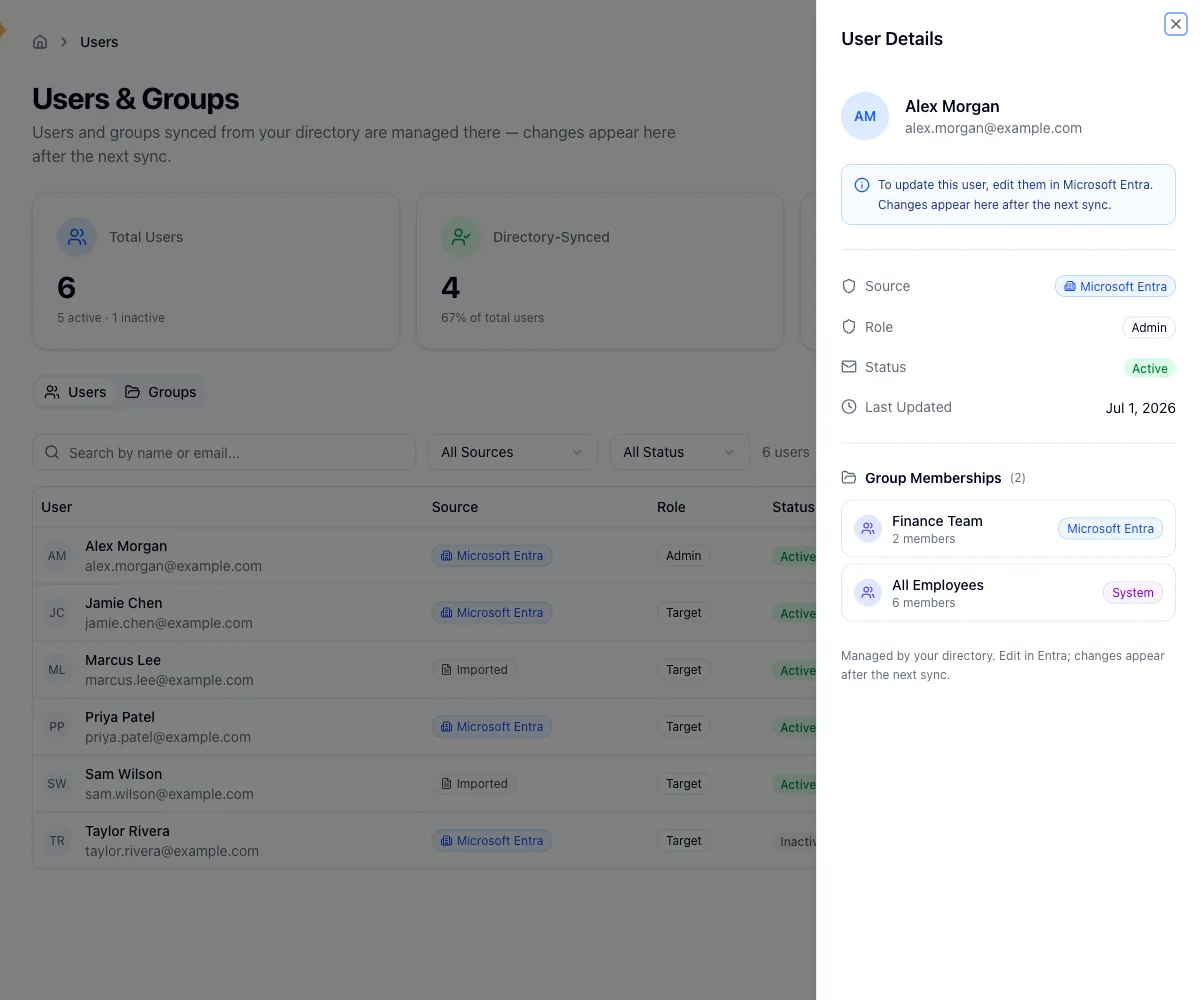The width and height of the screenshot is (1200, 1000).
Task: Click the Active status badge in details
Action: (1149, 368)
